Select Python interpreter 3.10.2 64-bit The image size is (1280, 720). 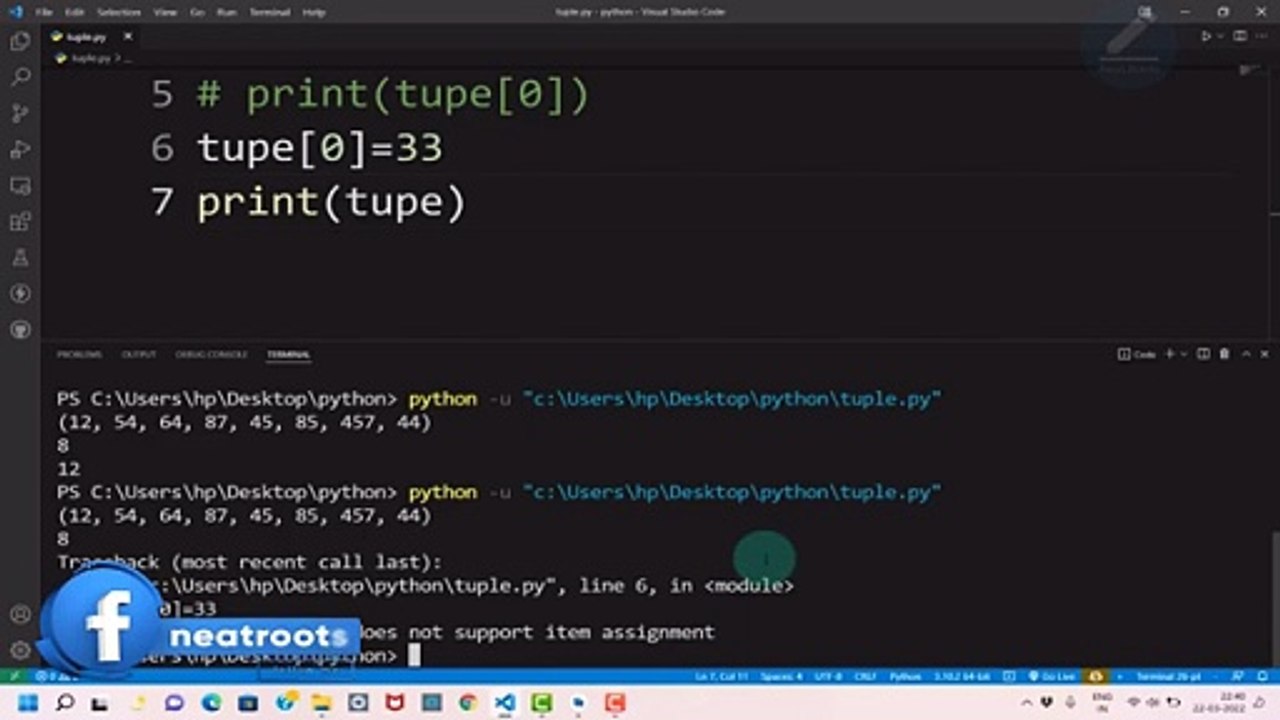(964, 677)
